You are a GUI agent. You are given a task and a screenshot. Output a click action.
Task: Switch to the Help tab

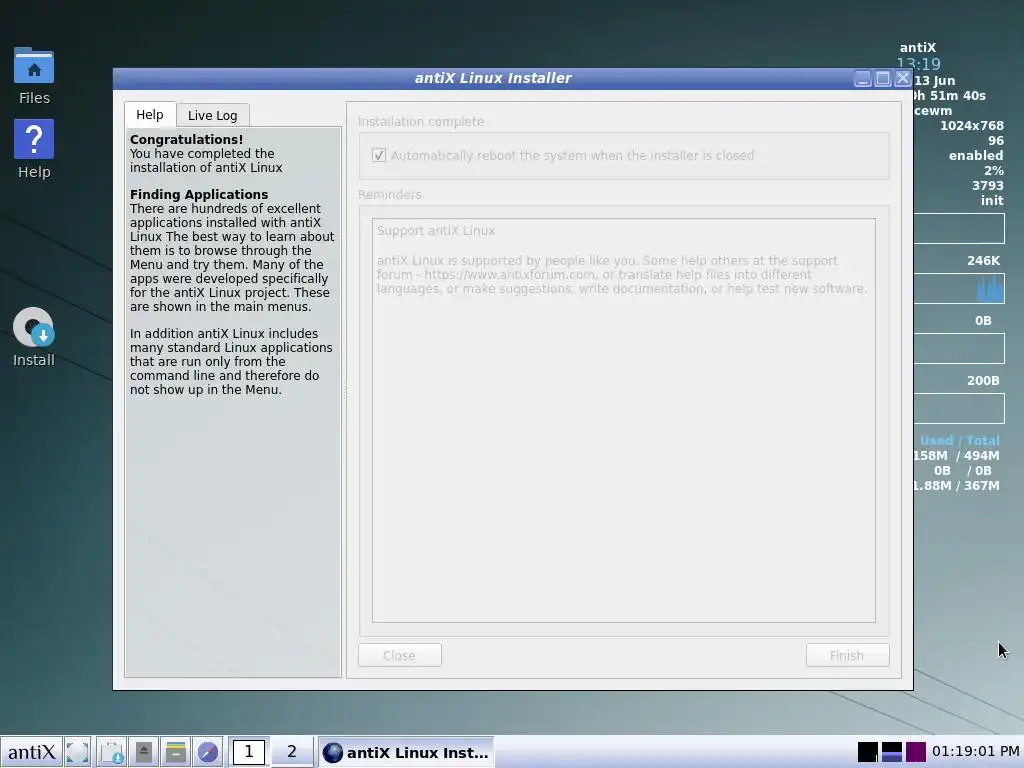pos(150,115)
